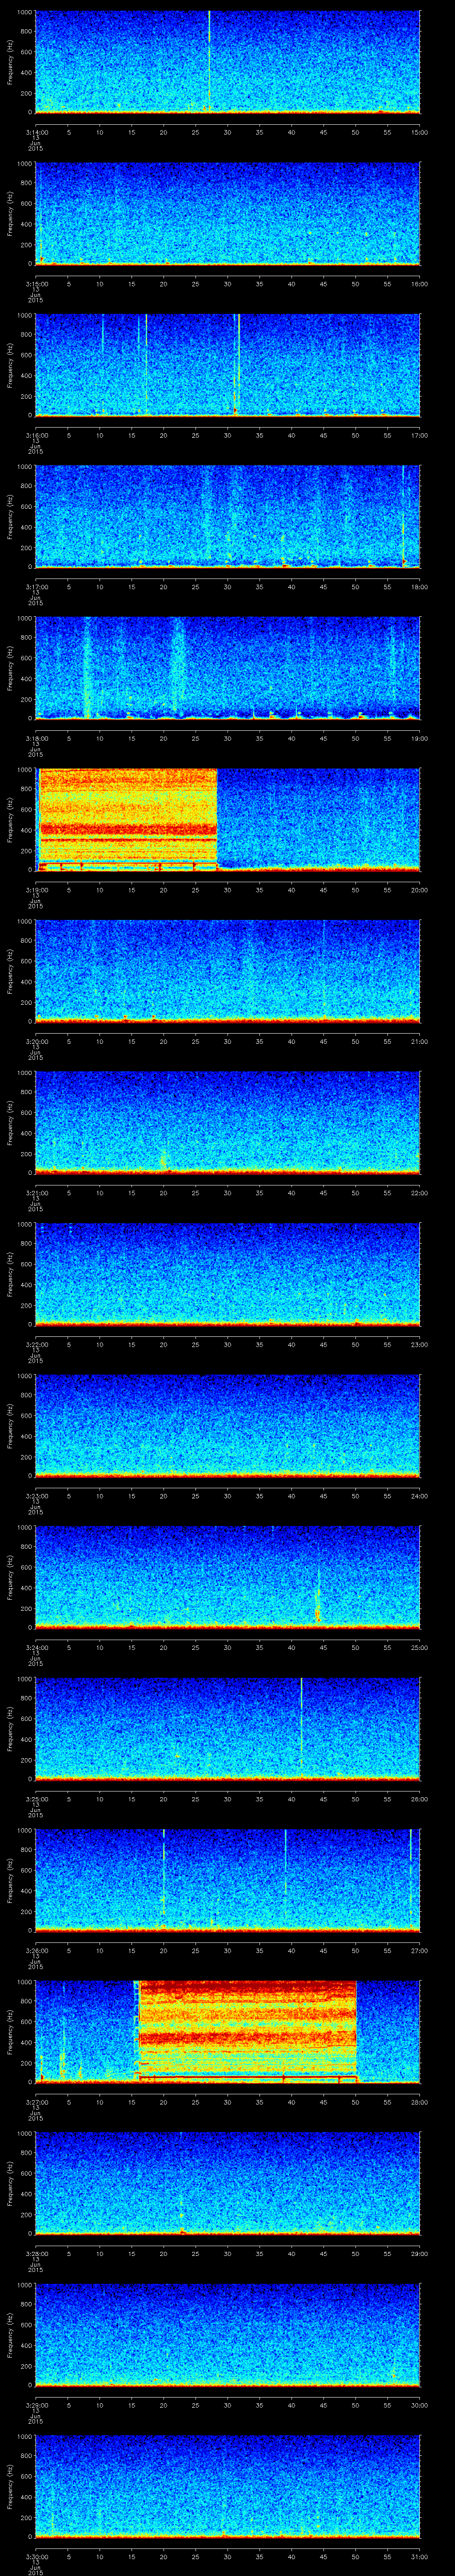The image size is (455, 2576).
Task: Click the 31:00 end time label
Action: (420, 2556)
